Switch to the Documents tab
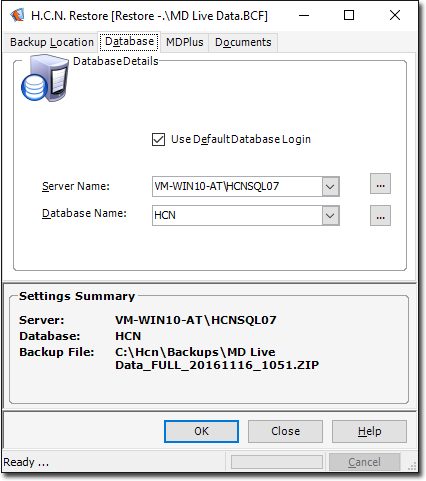The width and height of the screenshot is (426, 481). coord(243,42)
